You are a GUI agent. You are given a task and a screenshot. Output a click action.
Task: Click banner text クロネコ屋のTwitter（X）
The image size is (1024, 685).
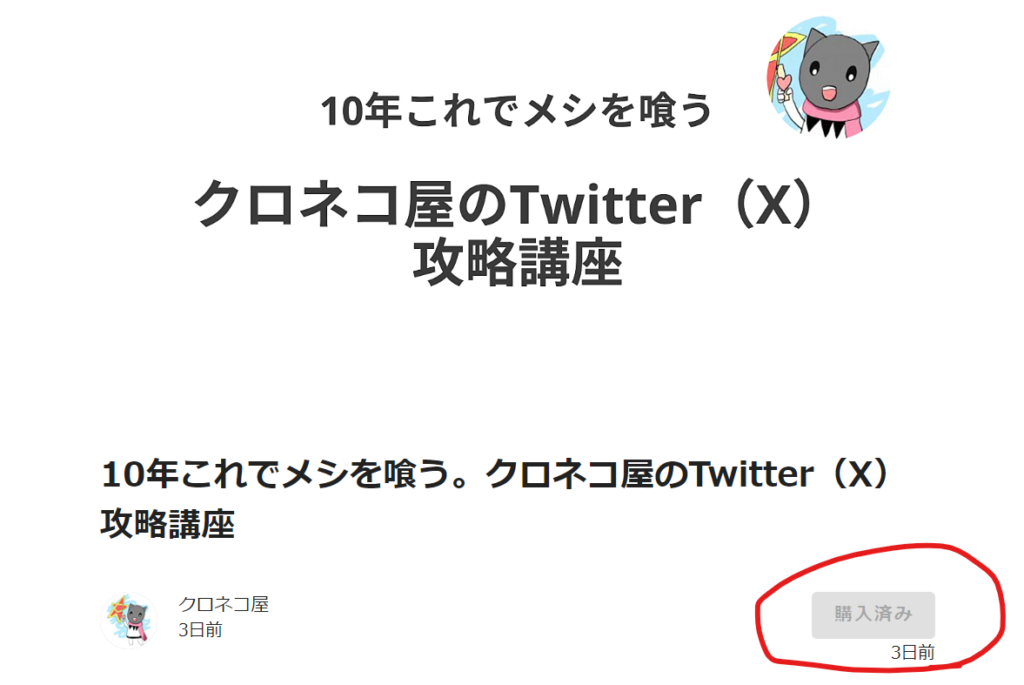pos(504,204)
